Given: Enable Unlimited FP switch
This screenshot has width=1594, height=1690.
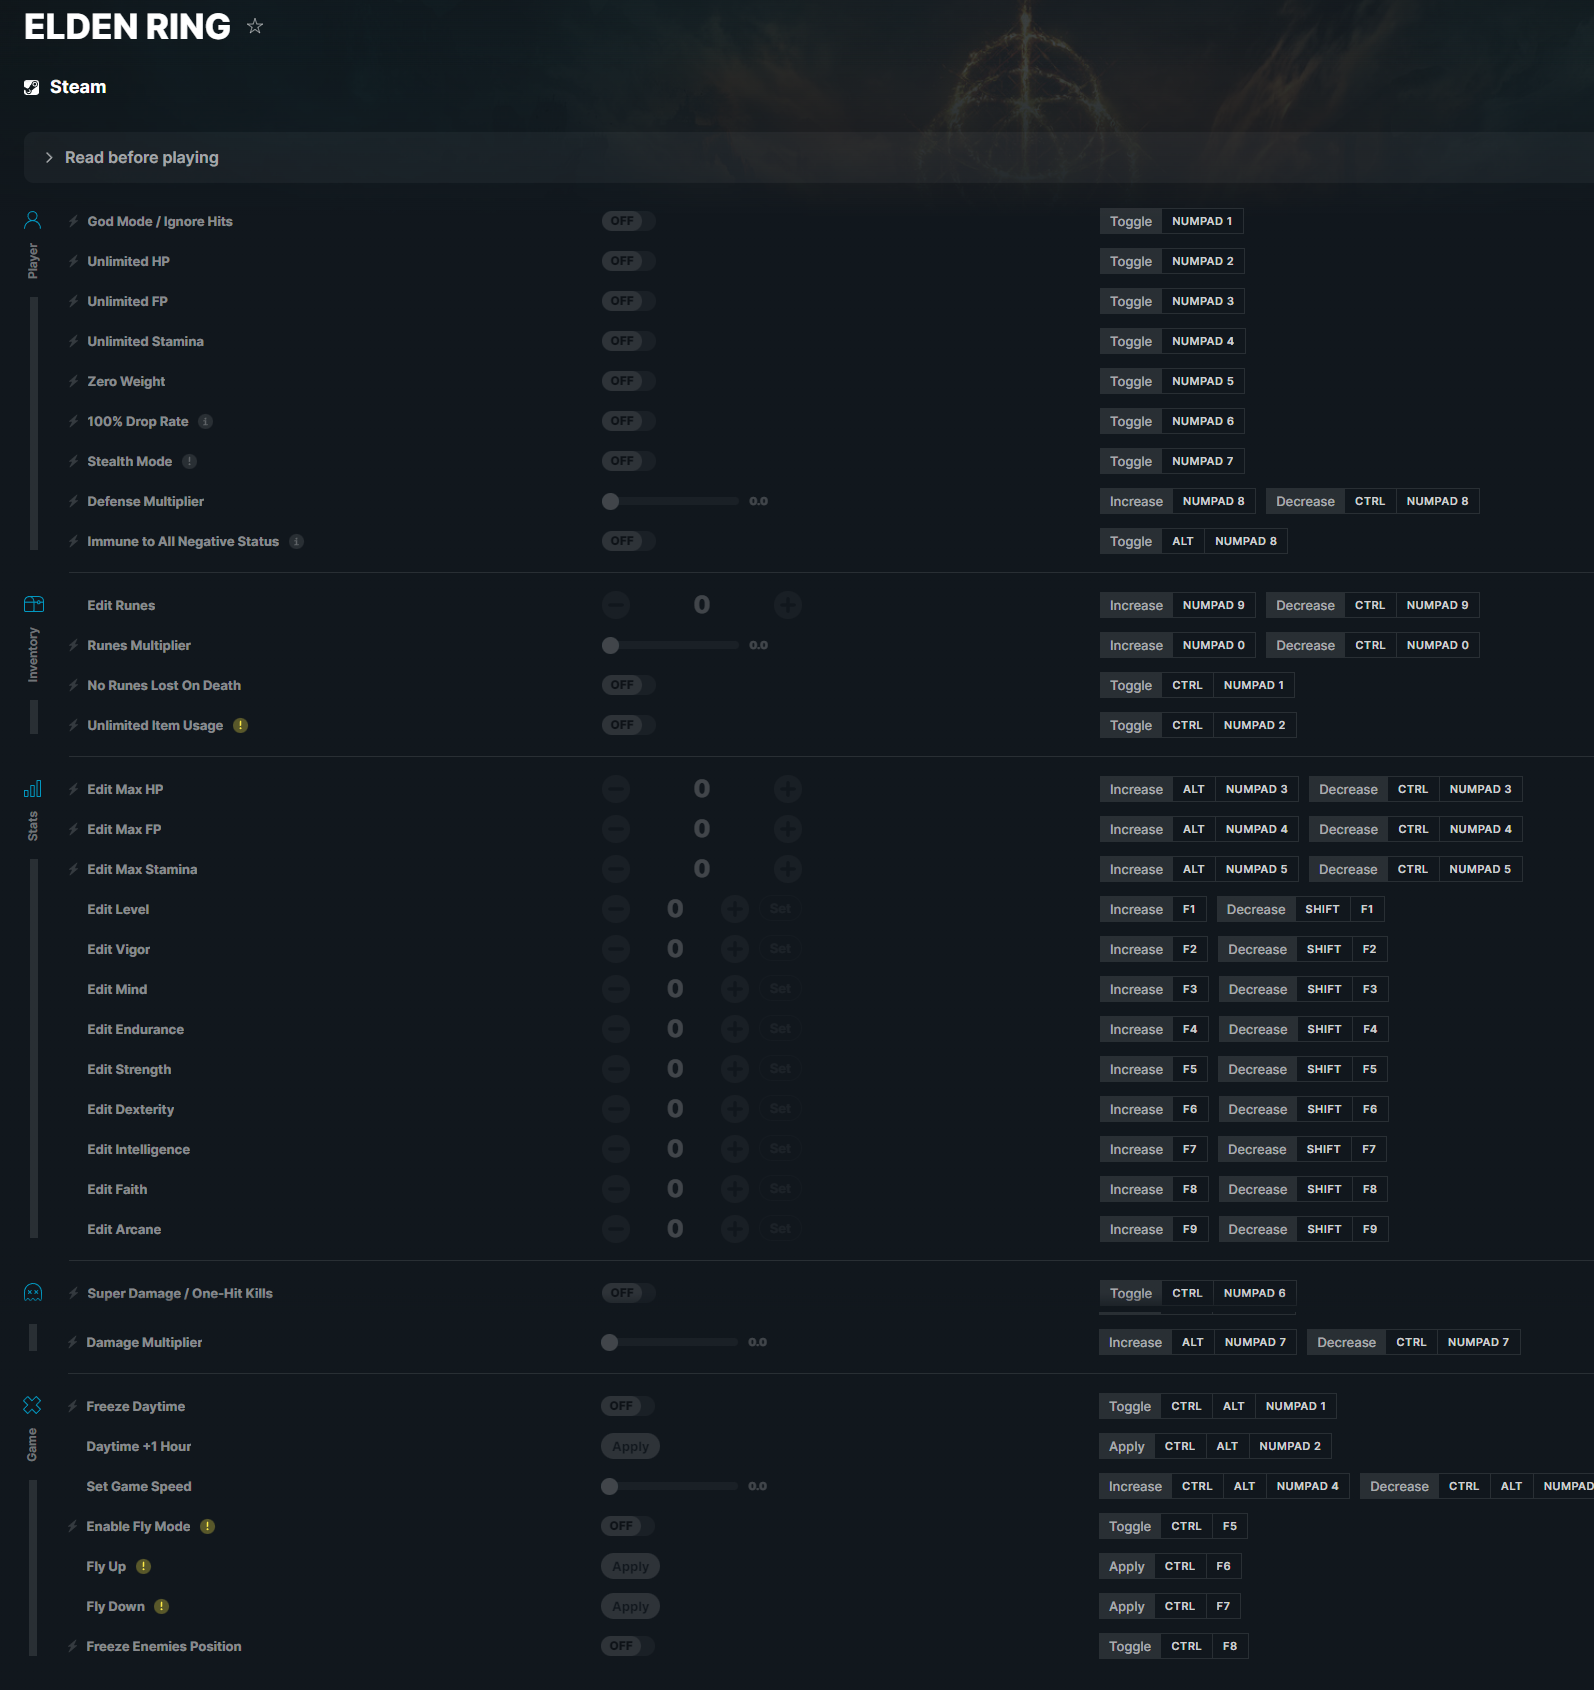Looking at the screenshot, I should click(x=628, y=301).
